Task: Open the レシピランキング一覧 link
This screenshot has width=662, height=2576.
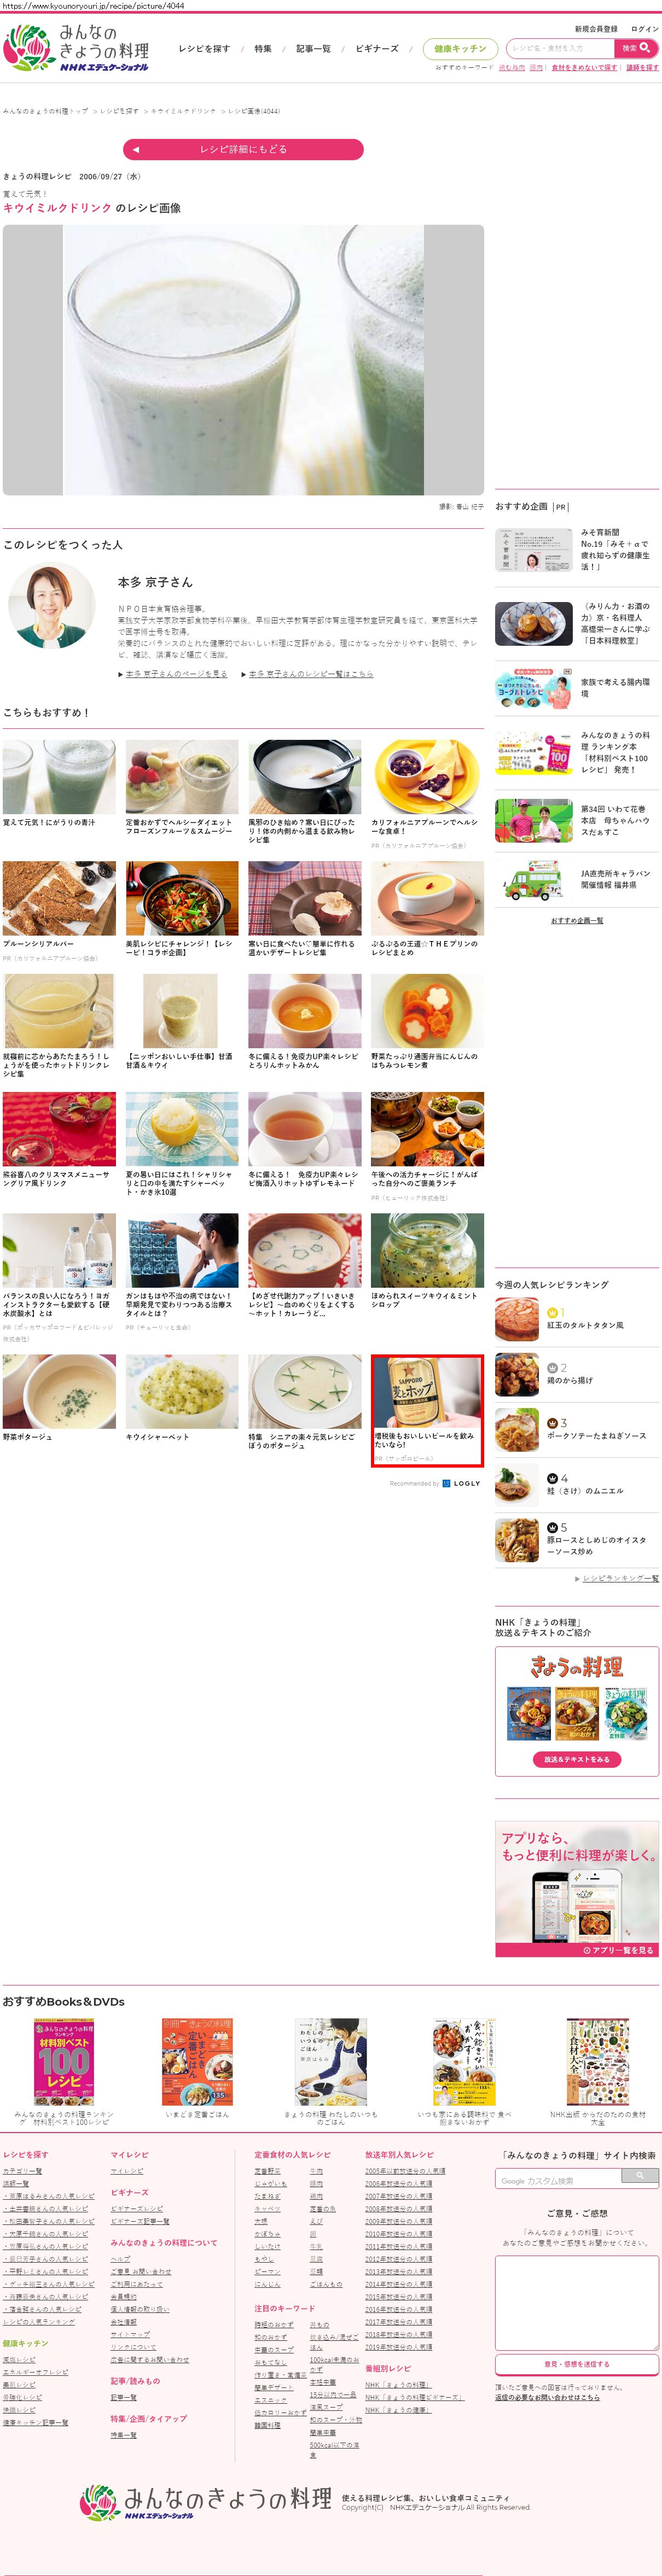Action: [x=620, y=1578]
